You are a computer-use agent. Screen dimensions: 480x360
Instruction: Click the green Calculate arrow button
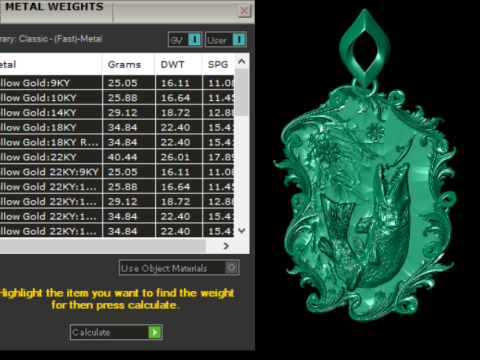155,332
